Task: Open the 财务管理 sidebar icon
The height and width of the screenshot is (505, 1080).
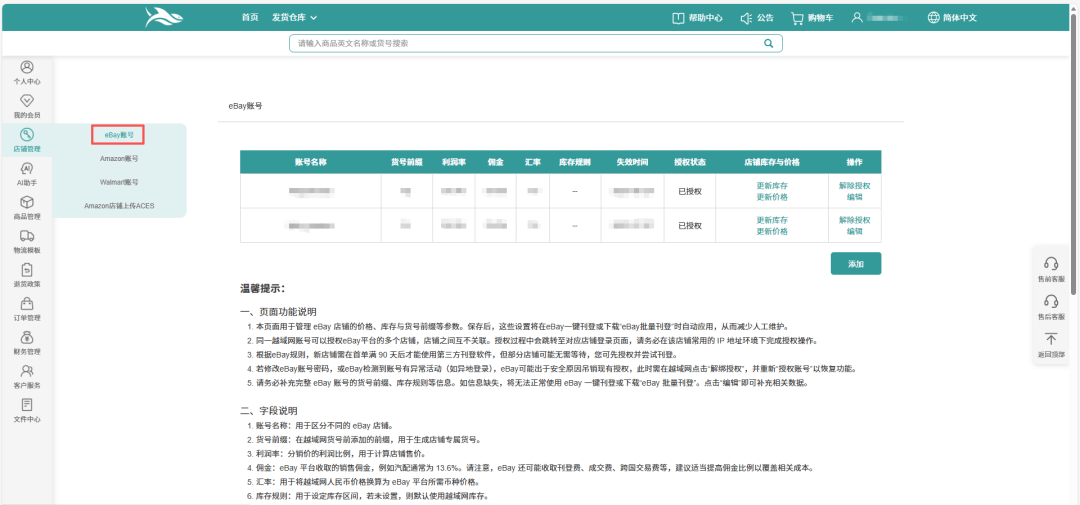Action: coord(27,338)
